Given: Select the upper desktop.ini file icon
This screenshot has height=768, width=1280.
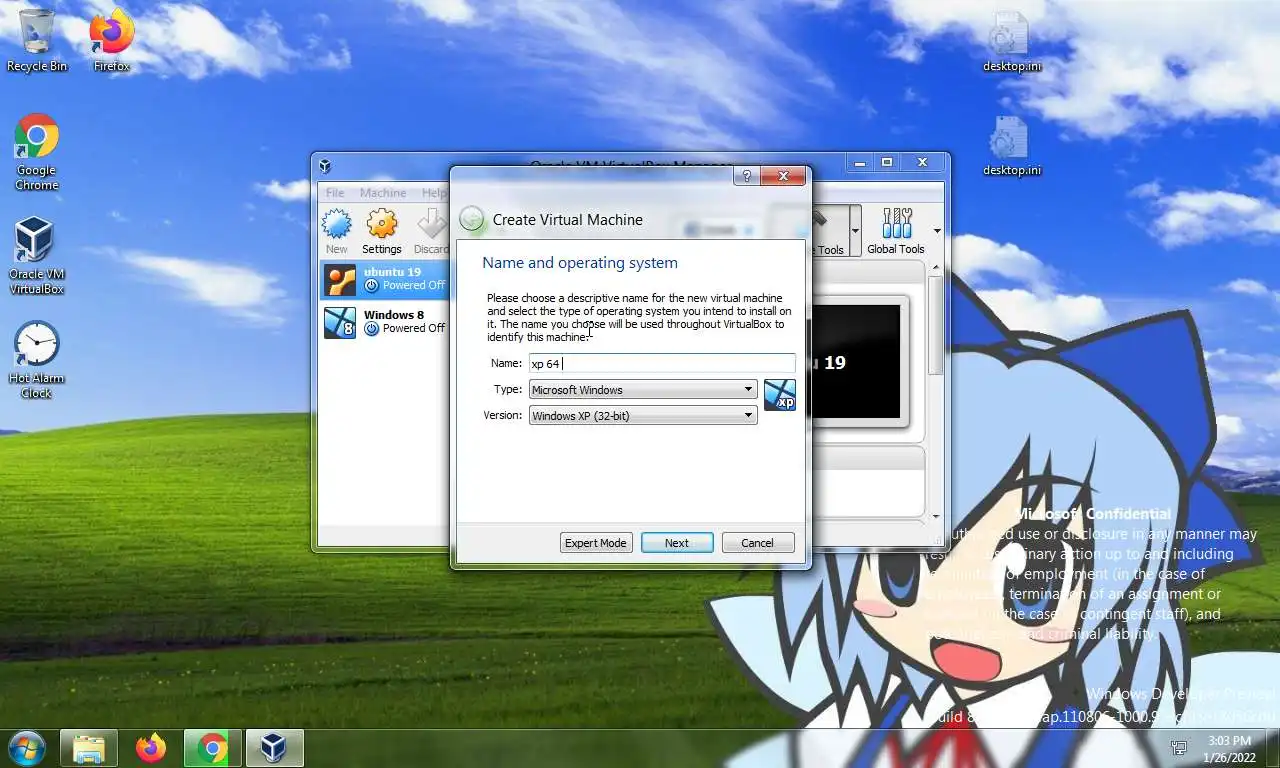Looking at the screenshot, I should pyautogui.click(x=1011, y=40).
